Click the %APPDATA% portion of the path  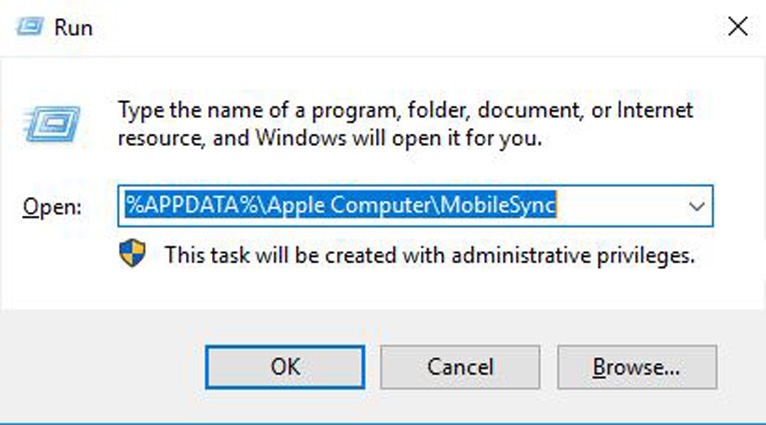tap(167, 206)
